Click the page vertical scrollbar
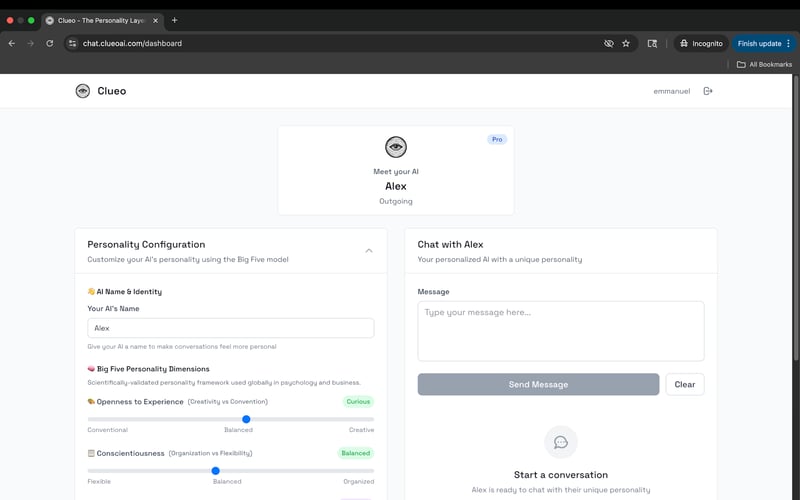This screenshot has height=500, width=800. 796,217
